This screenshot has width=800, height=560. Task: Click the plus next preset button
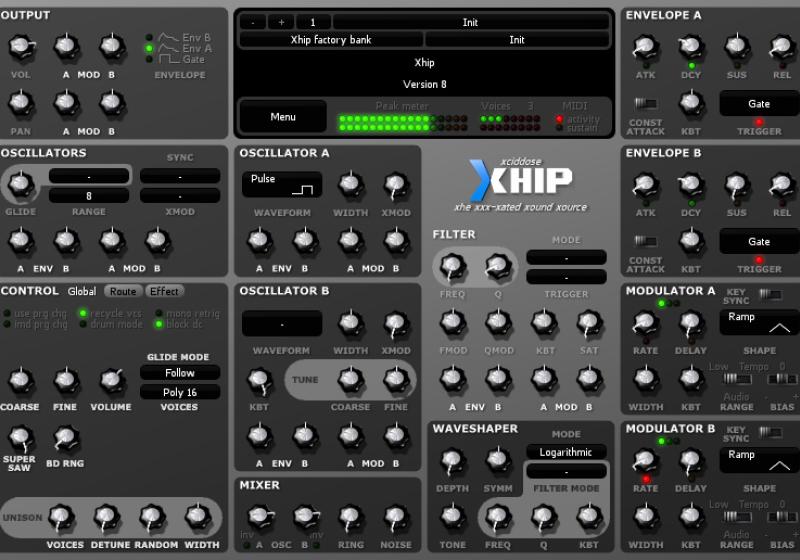click(x=281, y=22)
